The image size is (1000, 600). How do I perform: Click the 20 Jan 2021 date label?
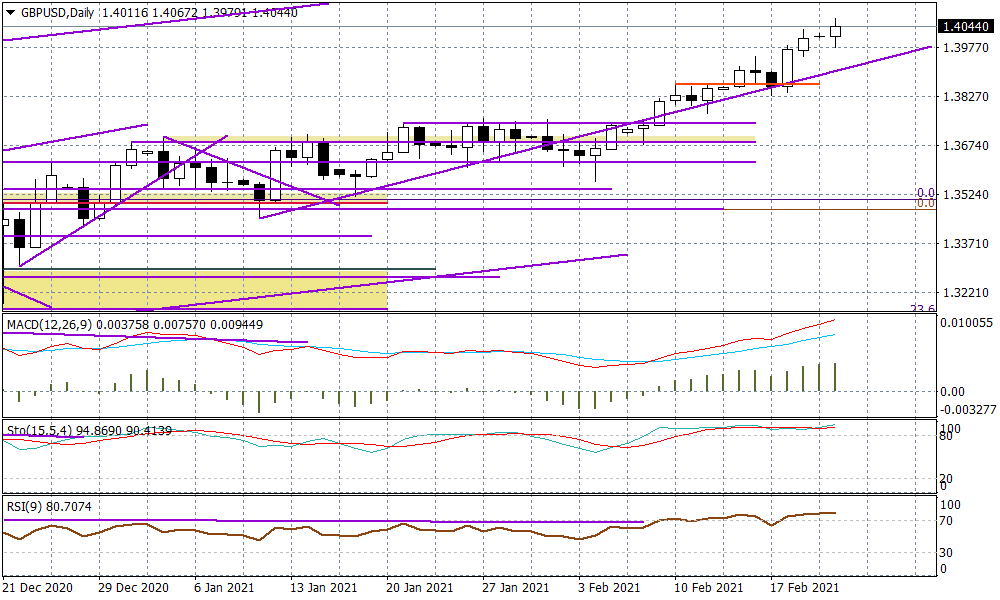tap(420, 587)
